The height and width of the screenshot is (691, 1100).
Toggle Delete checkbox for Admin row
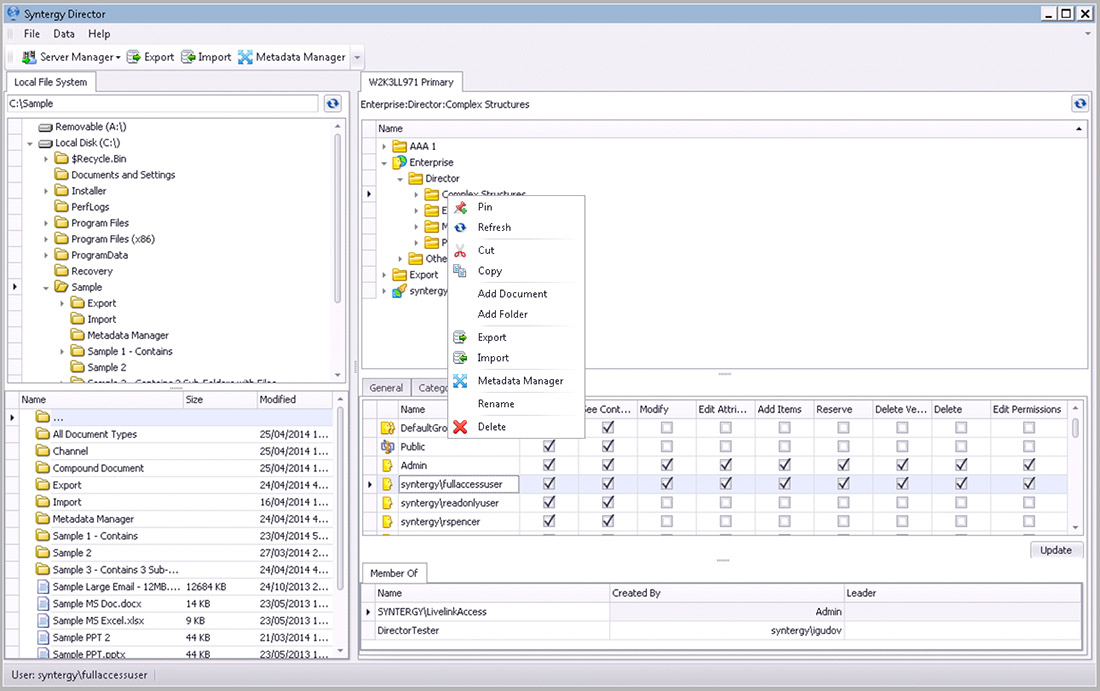tap(961, 465)
